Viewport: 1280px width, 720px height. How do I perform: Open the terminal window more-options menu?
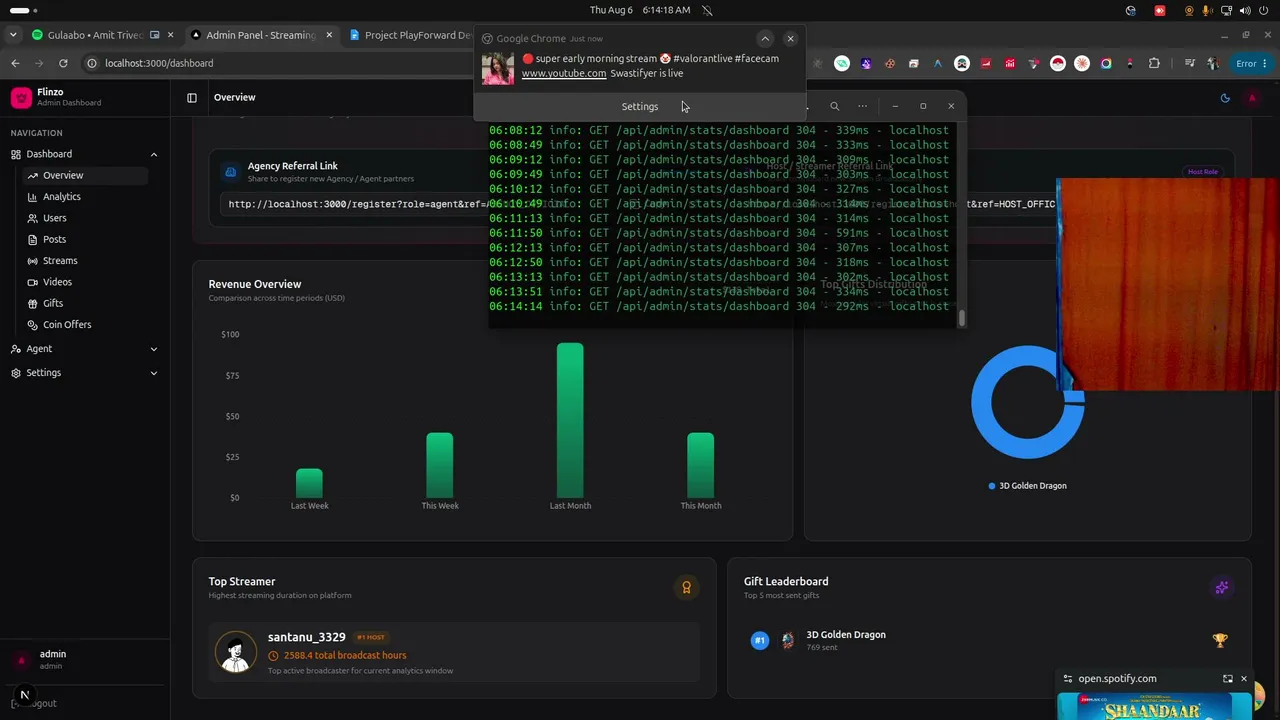(x=863, y=106)
